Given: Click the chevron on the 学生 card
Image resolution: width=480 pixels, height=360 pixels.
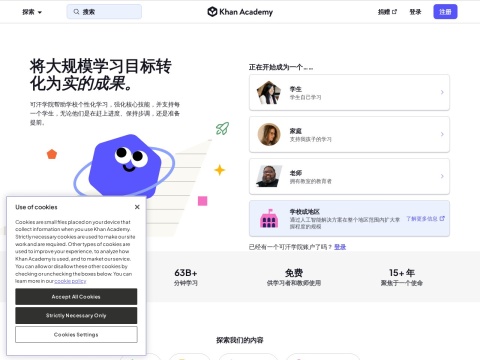Looking at the screenshot, I should (x=442, y=92).
